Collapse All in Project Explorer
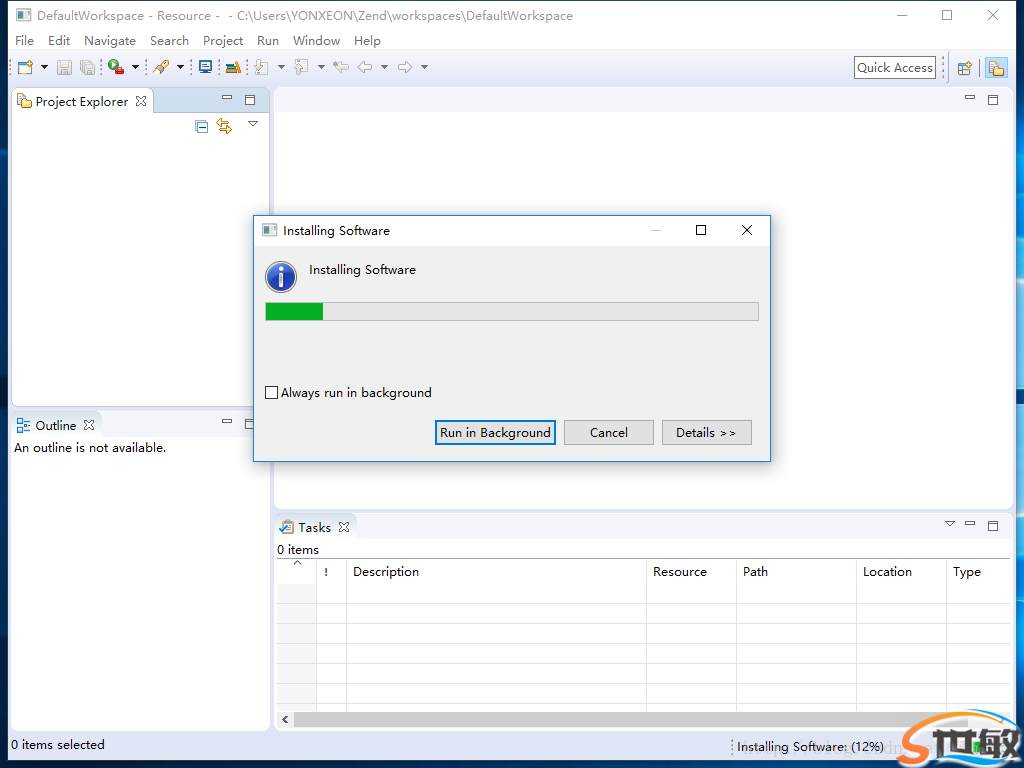The width and height of the screenshot is (1024, 768). [x=202, y=127]
